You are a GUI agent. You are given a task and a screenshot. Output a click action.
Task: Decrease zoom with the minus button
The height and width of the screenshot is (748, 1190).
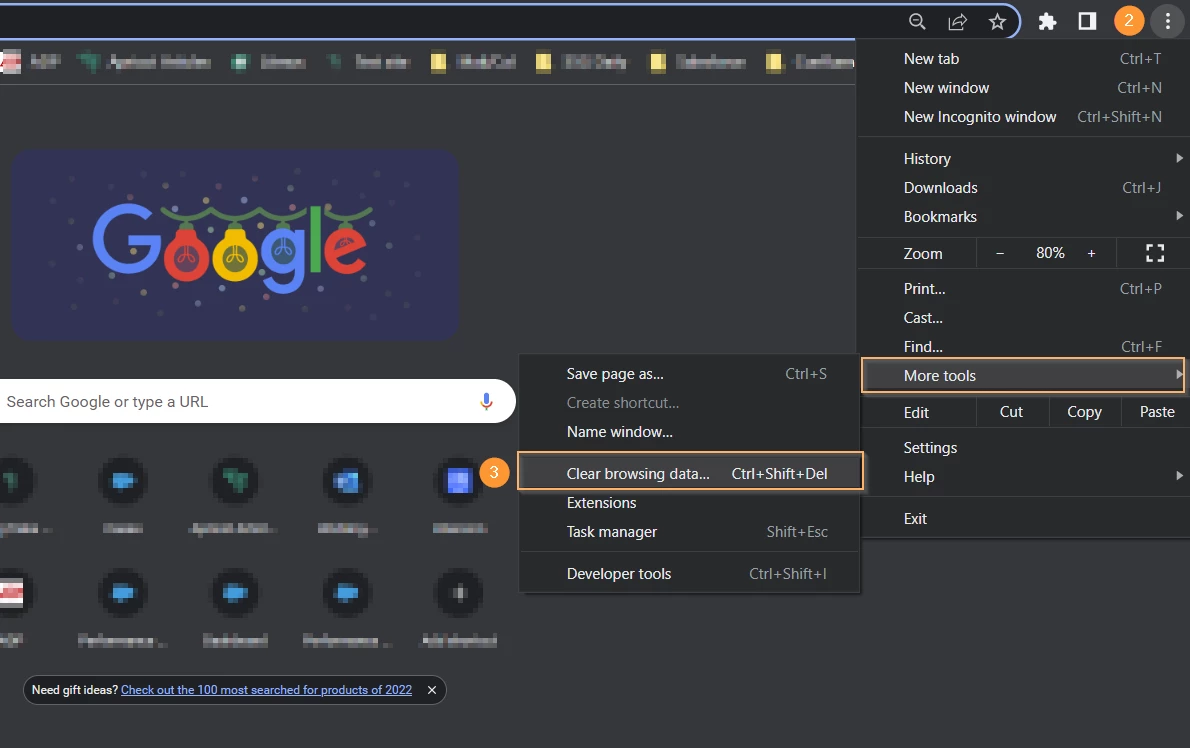coord(1000,253)
